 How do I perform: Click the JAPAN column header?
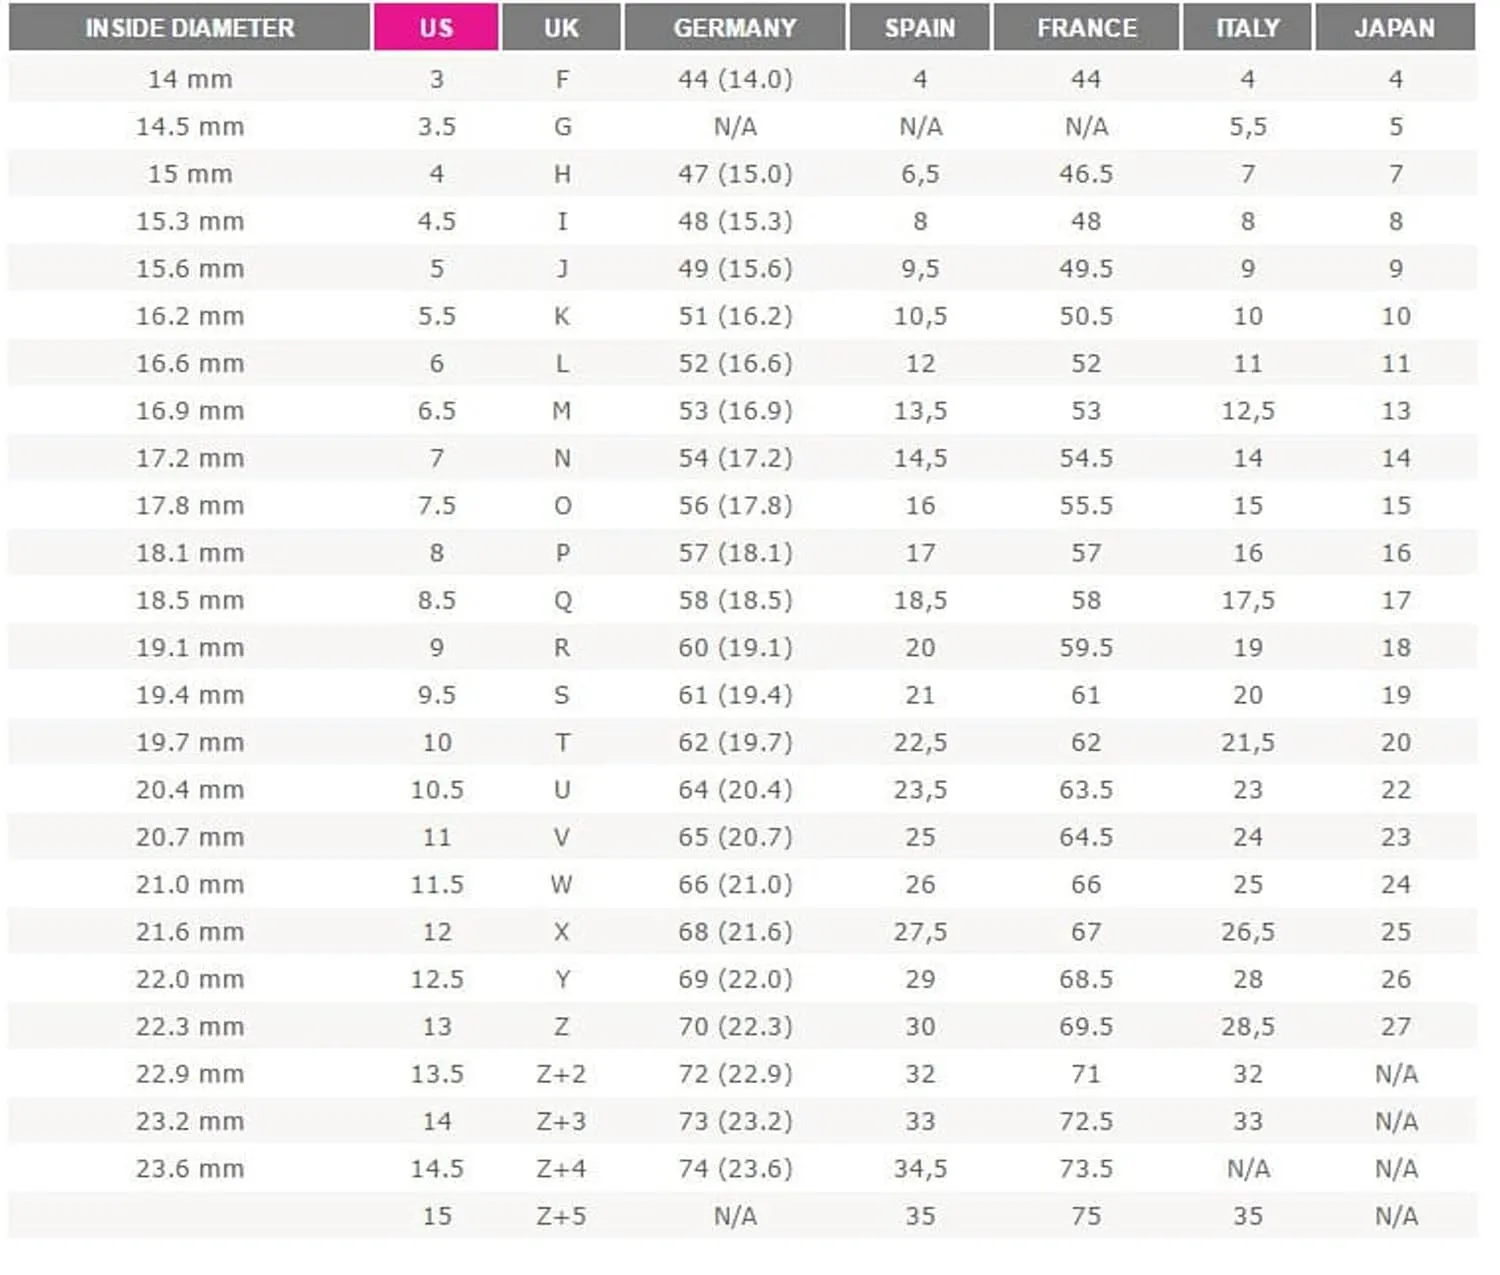click(x=1395, y=28)
